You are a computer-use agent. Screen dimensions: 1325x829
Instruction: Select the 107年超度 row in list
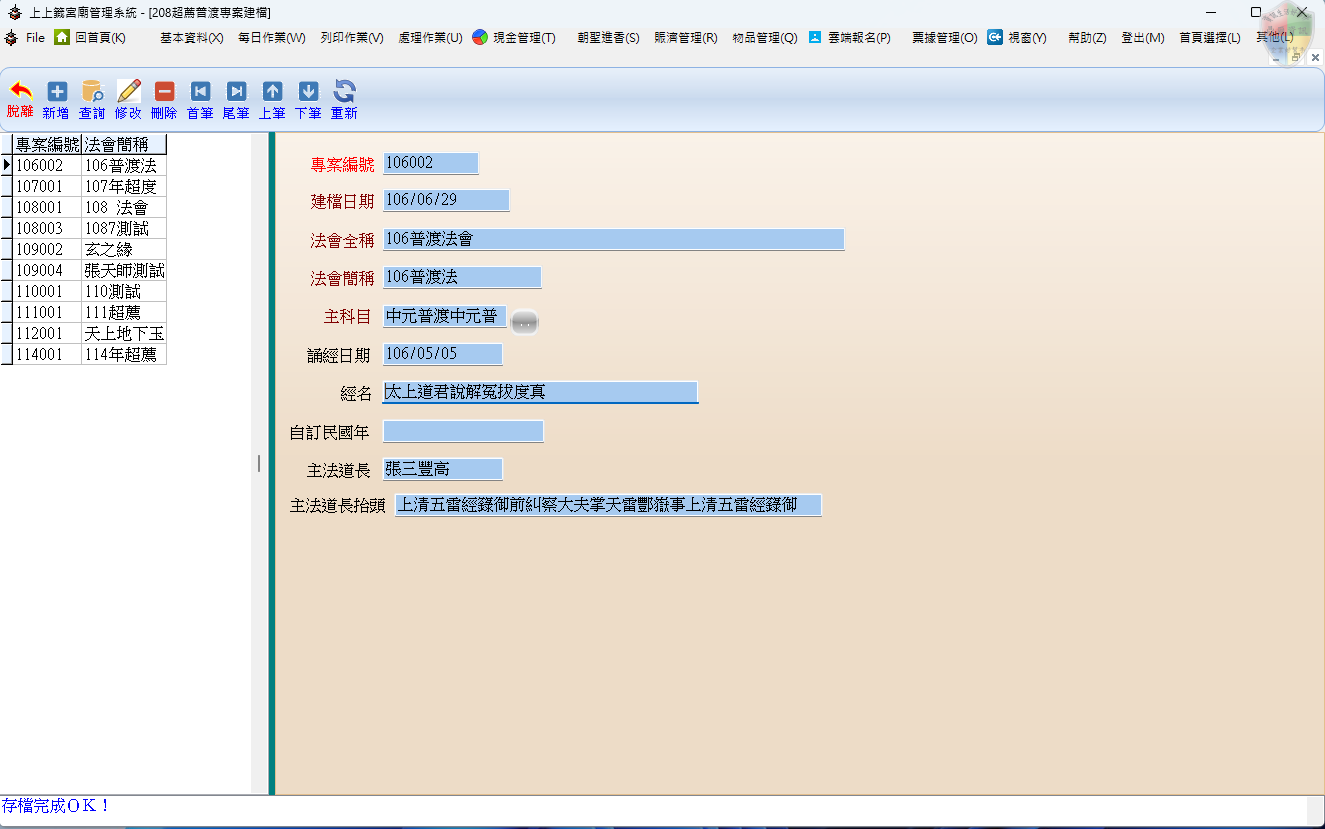coord(121,187)
